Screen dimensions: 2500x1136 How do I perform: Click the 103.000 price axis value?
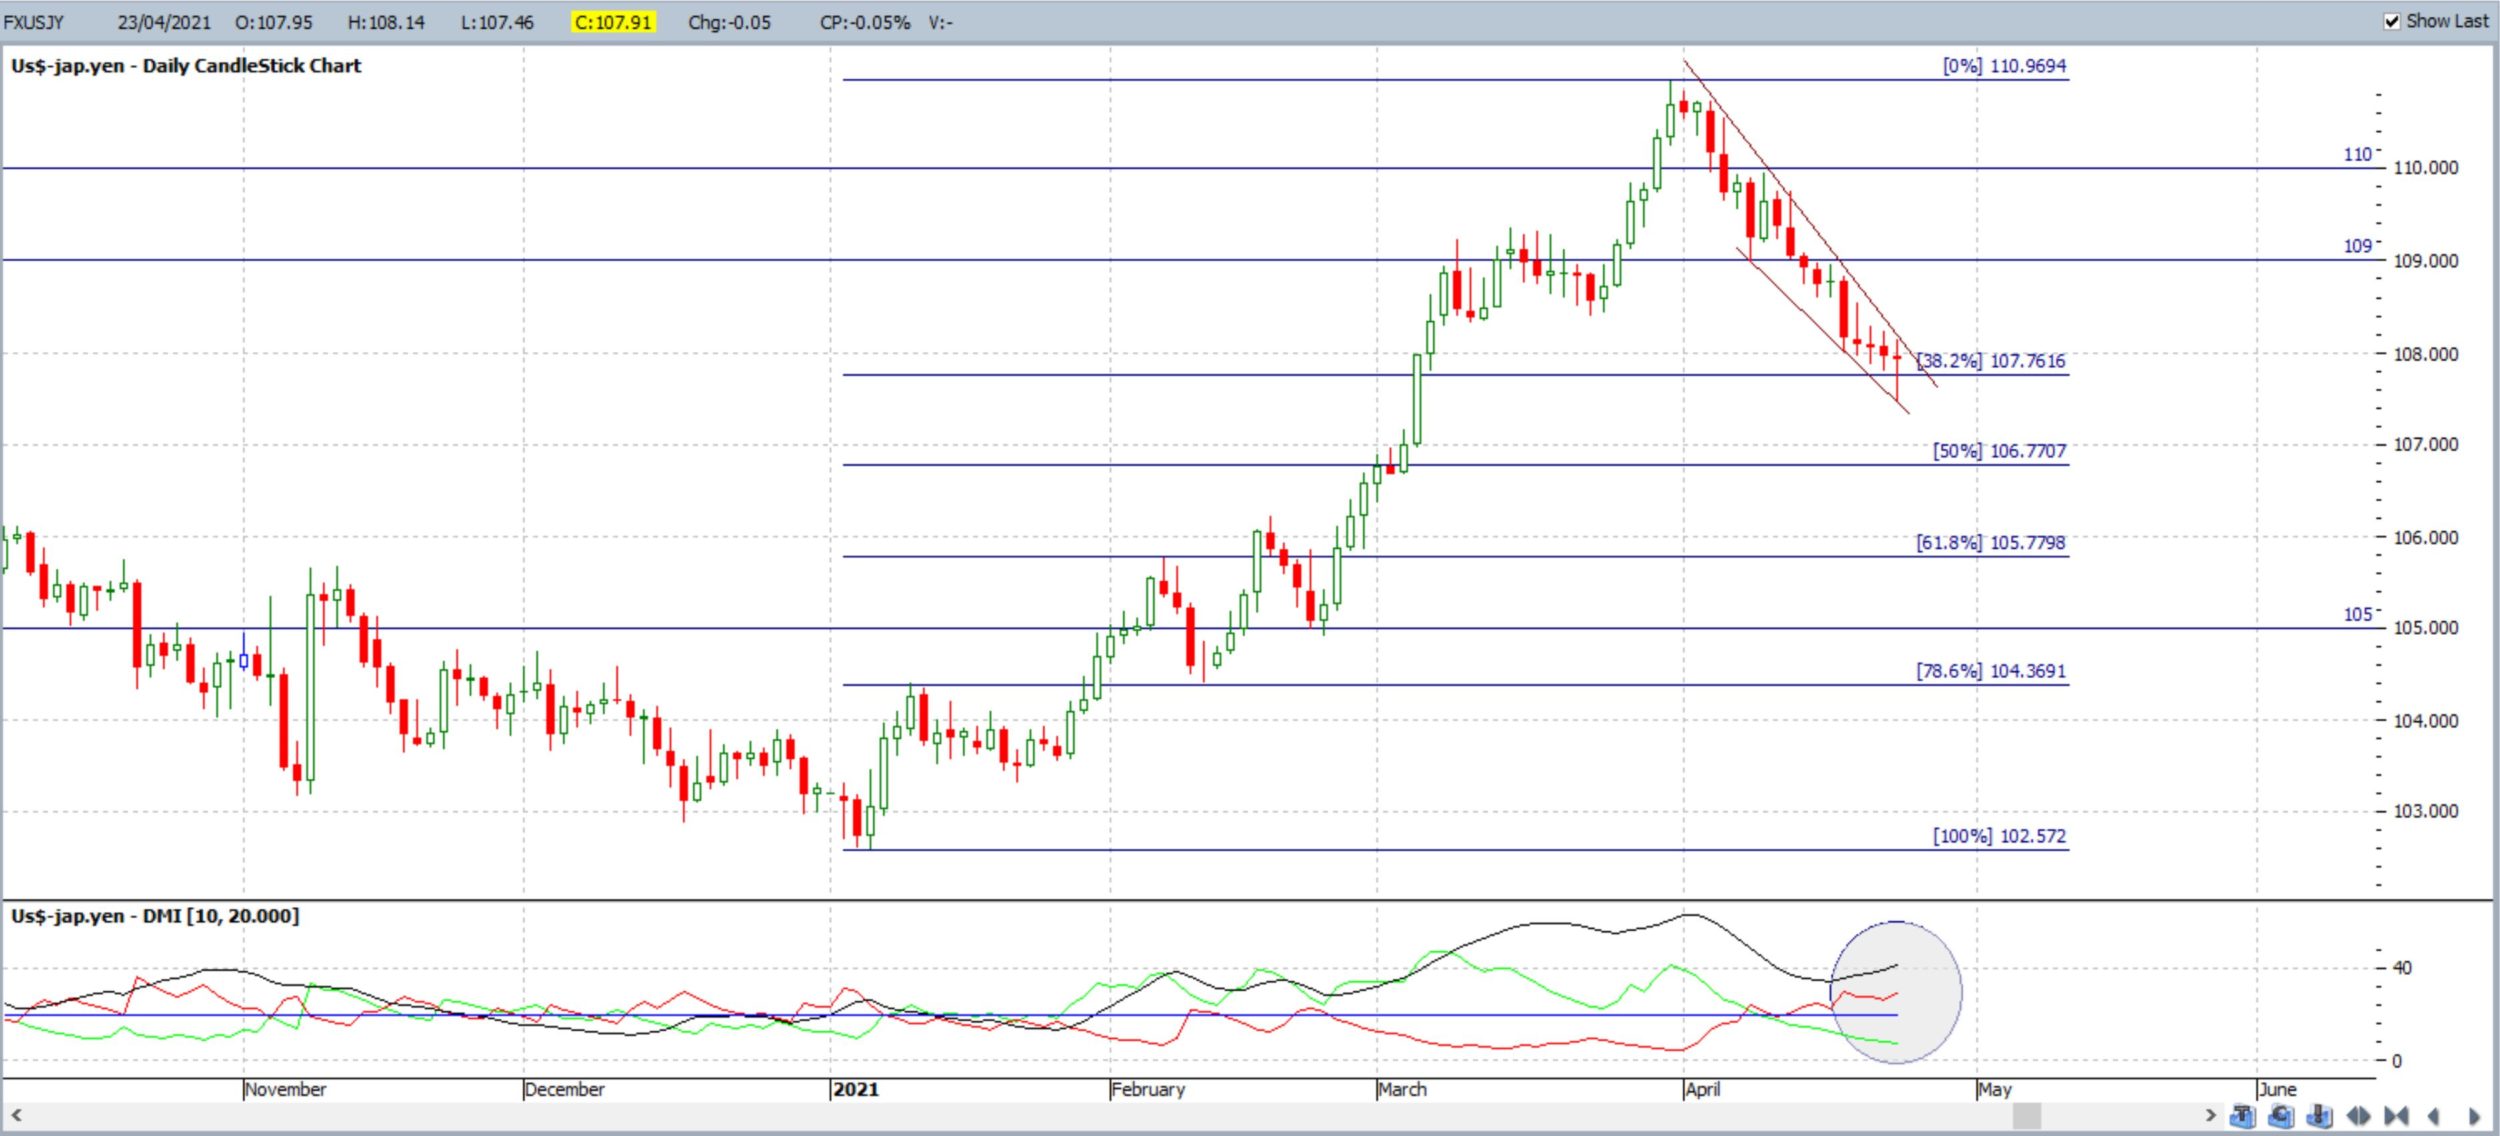pos(2425,811)
